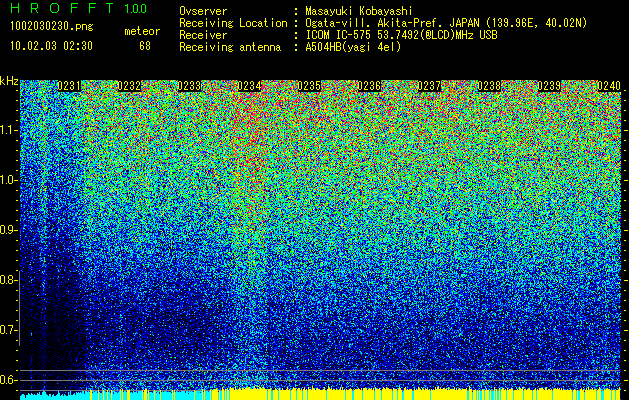Click the 0.8 frequency axis label
This screenshot has width=629, height=400.
(x=8, y=280)
